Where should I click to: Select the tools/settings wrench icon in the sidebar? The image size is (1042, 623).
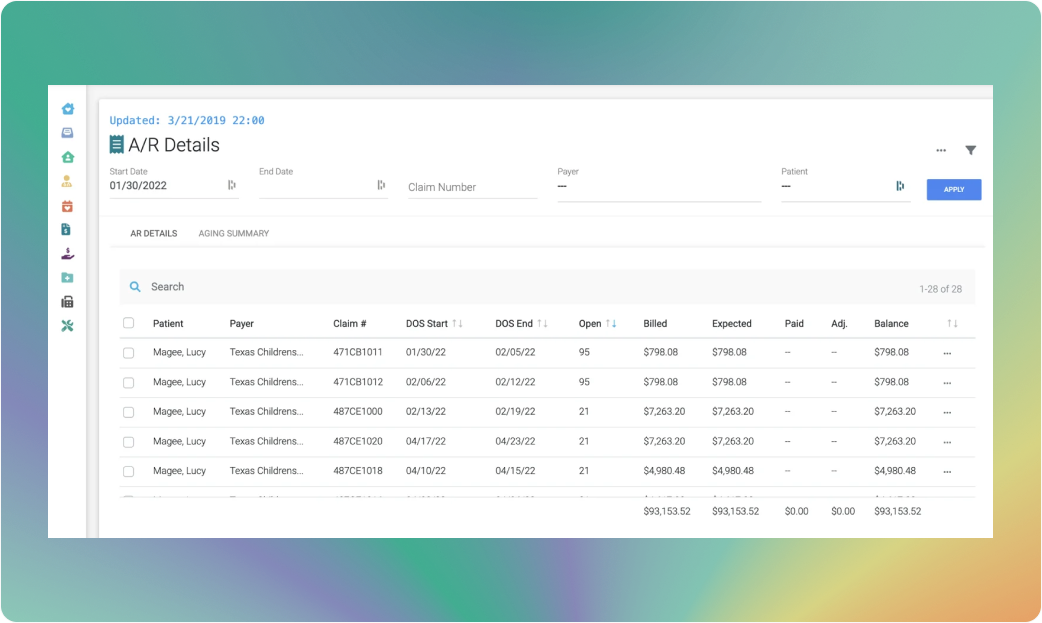click(67, 325)
